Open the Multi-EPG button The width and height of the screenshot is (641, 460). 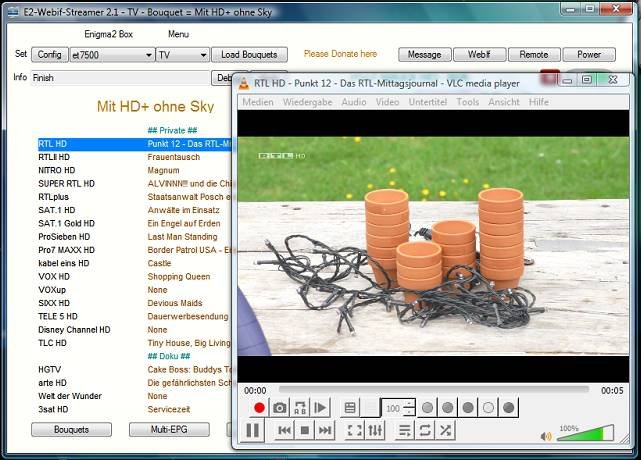pos(169,430)
